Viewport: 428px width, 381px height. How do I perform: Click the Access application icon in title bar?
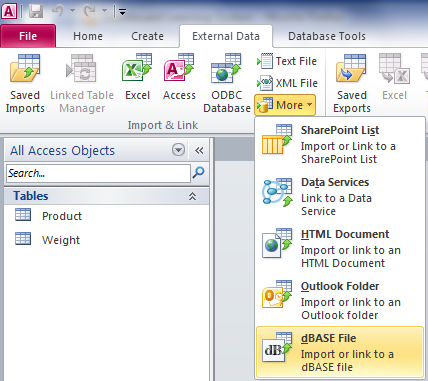pos(9,11)
